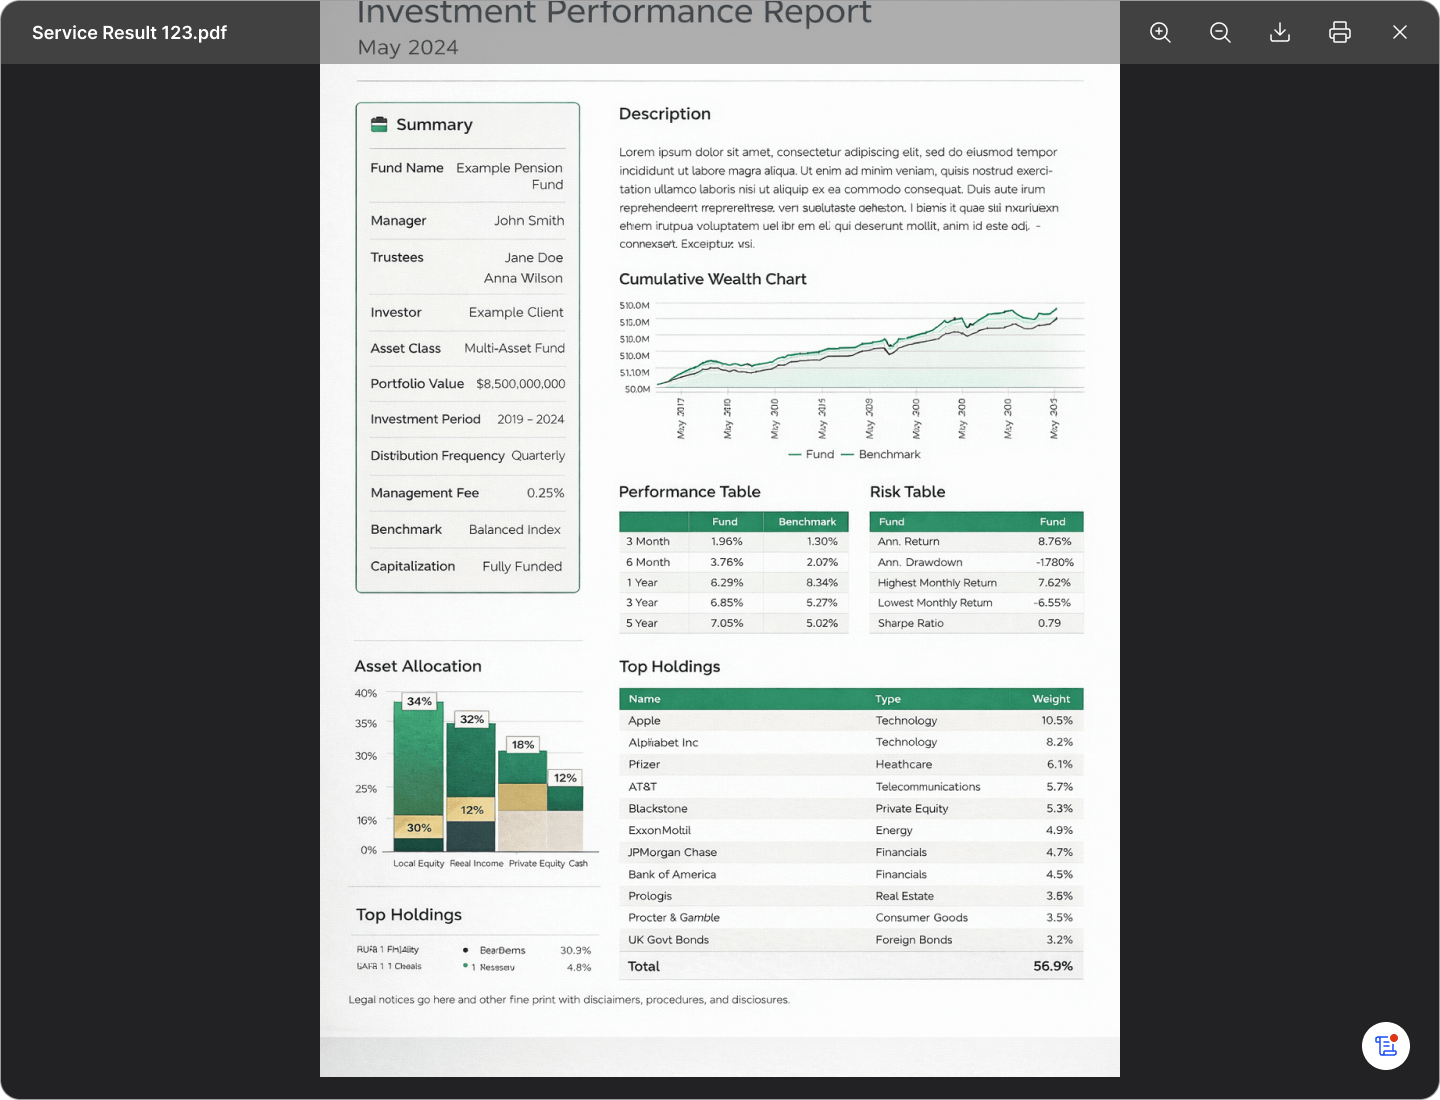Click the 34% label on Asset Allocation chart
The image size is (1440, 1100).
point(419,701)
